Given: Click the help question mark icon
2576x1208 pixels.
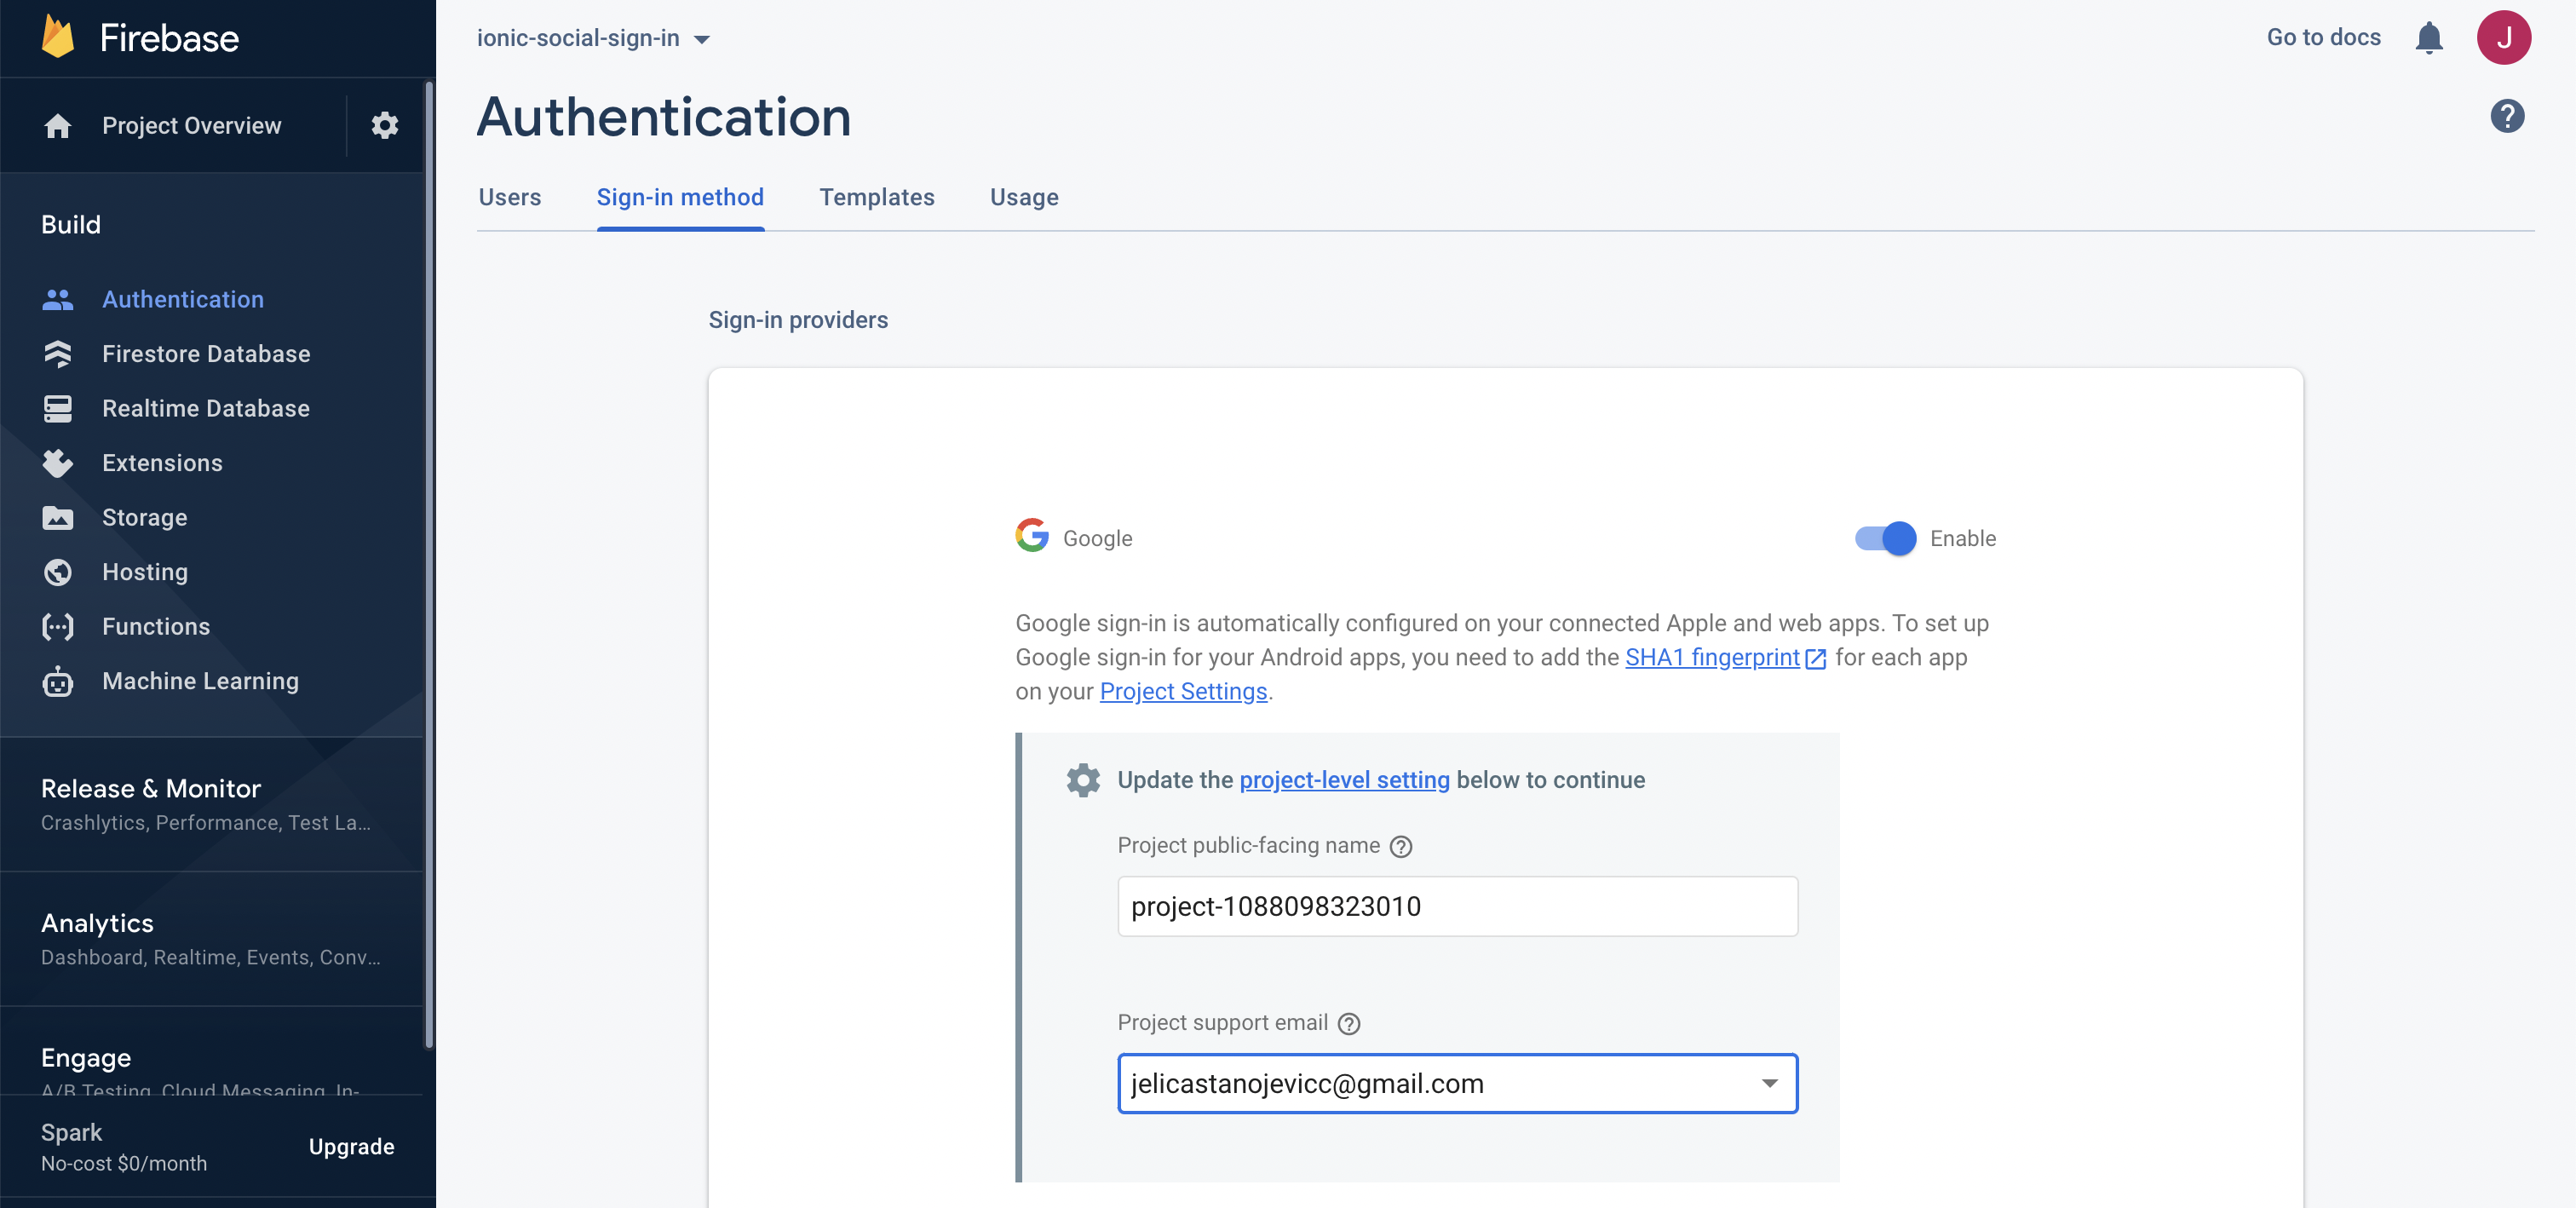Looking at the screenshot, I should click(2506, 116).
